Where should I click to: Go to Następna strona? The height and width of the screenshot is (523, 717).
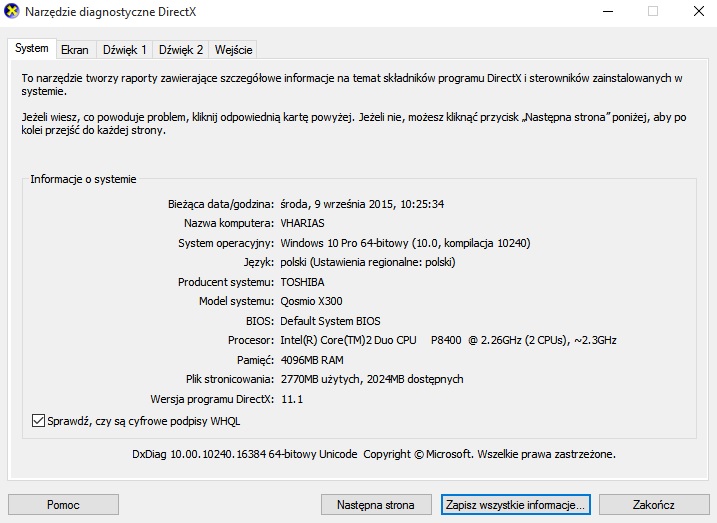(x=376, y=505)
